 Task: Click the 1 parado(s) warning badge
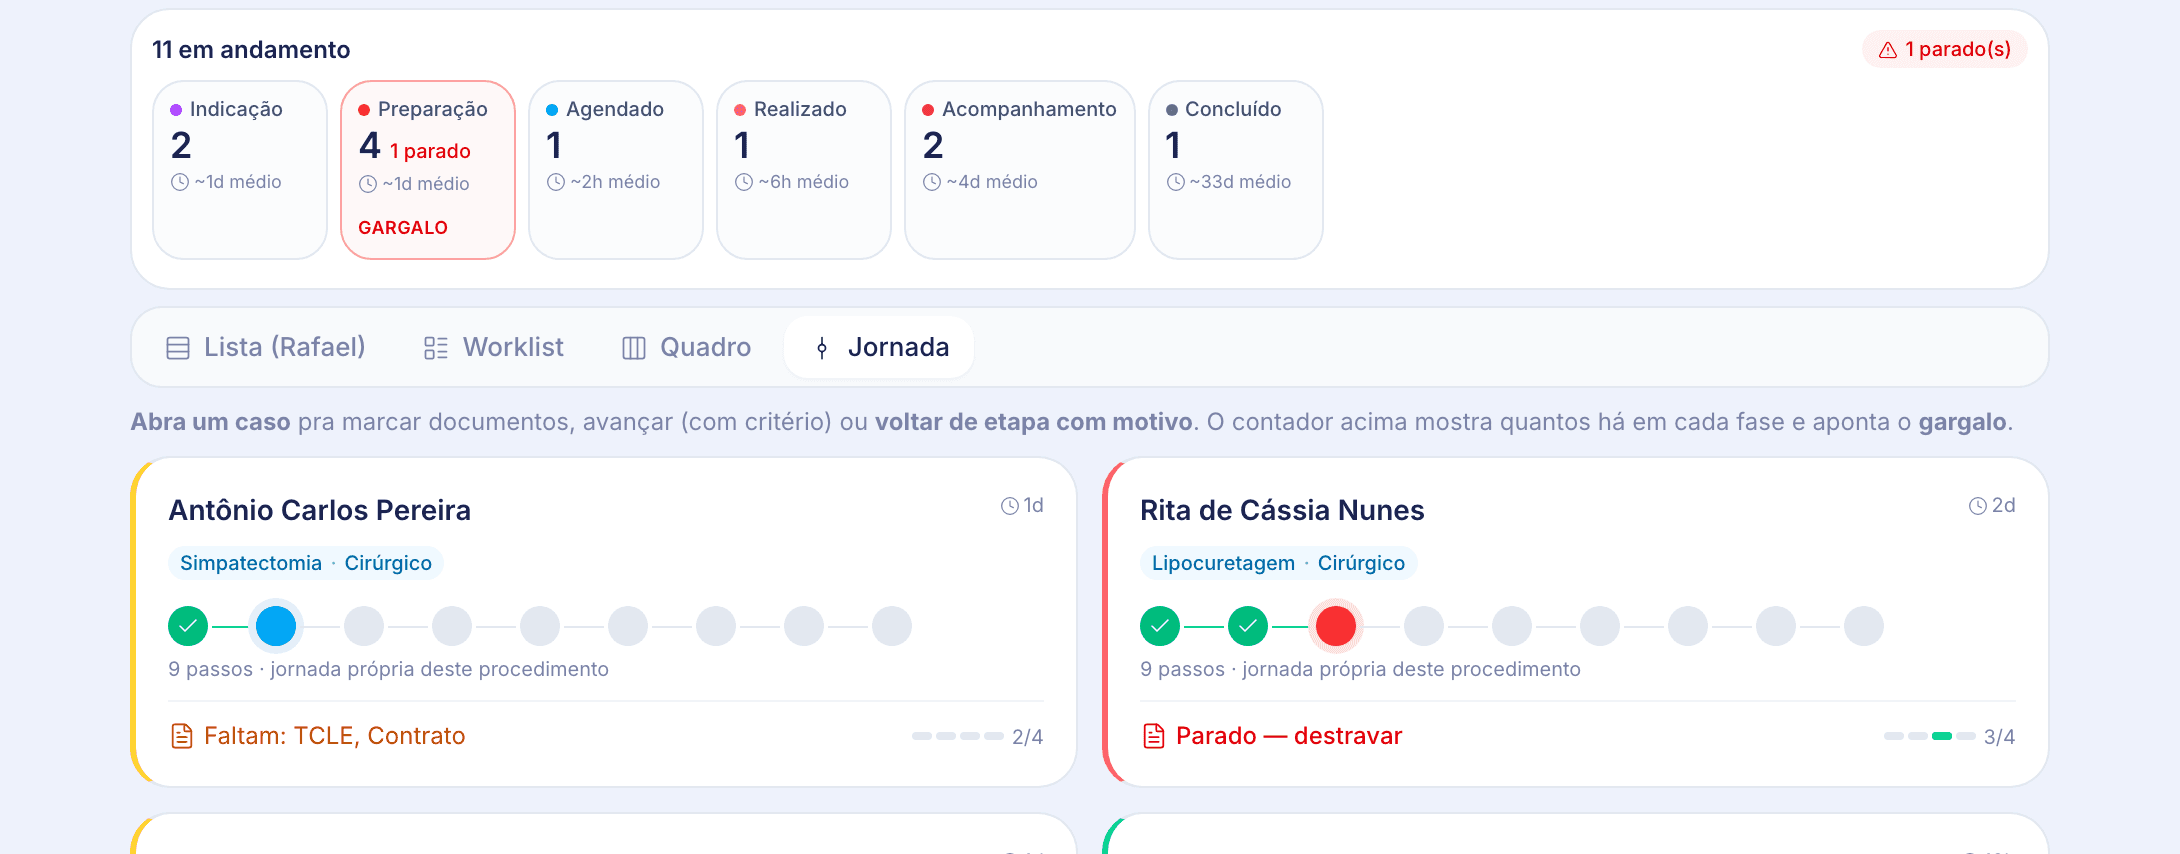tap(1944, 49)
